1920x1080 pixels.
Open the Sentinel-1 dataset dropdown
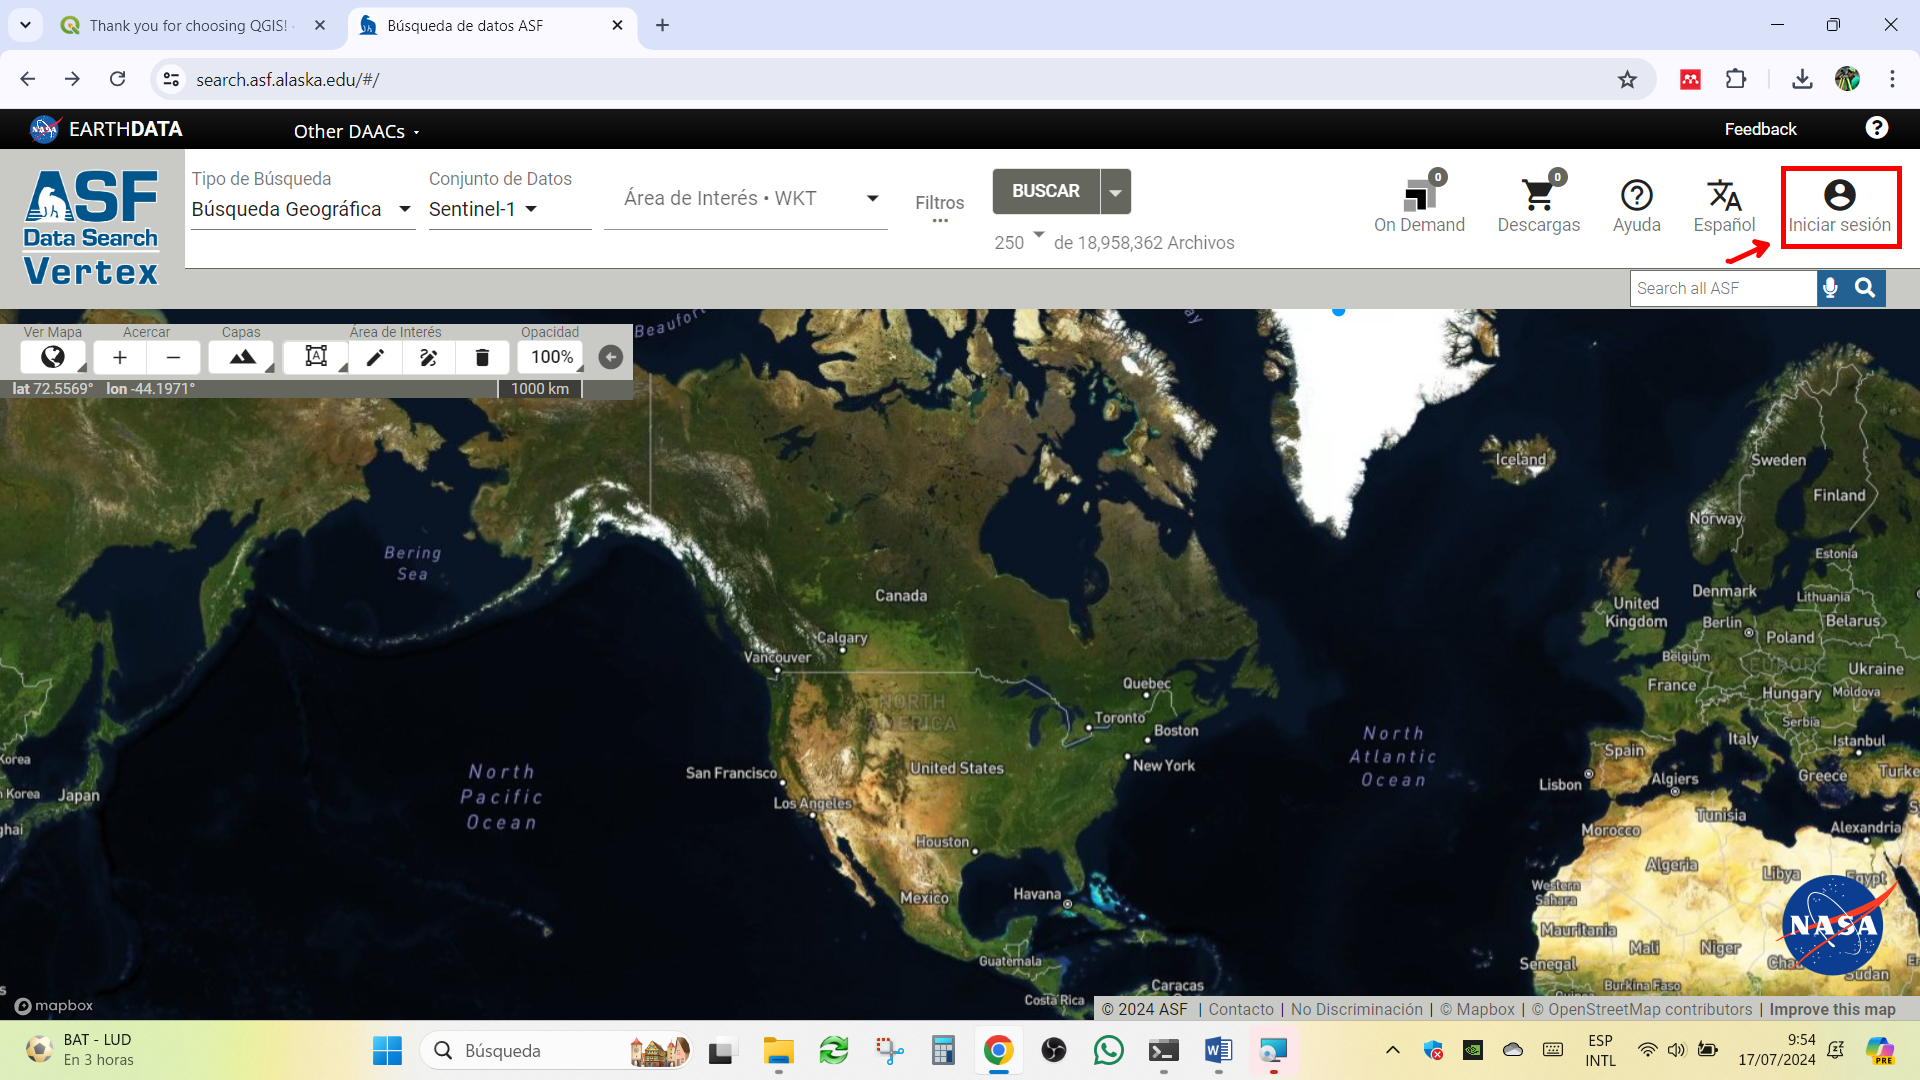click(x=484, y=209)
